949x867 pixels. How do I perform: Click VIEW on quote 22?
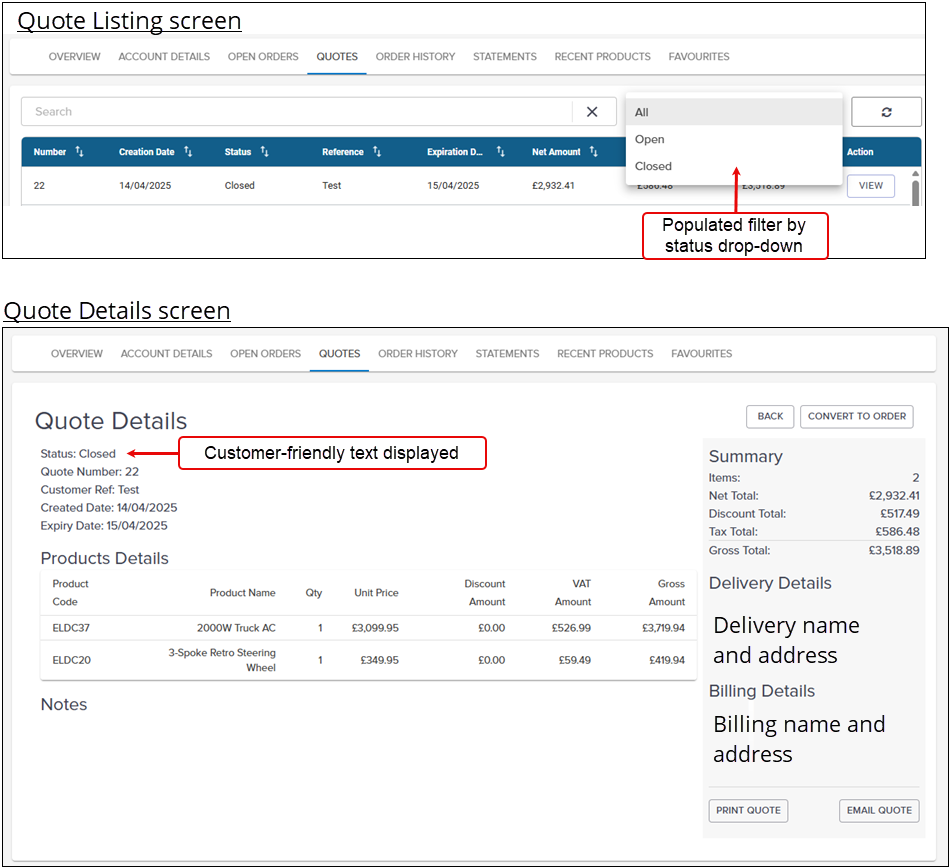point(870,186)
